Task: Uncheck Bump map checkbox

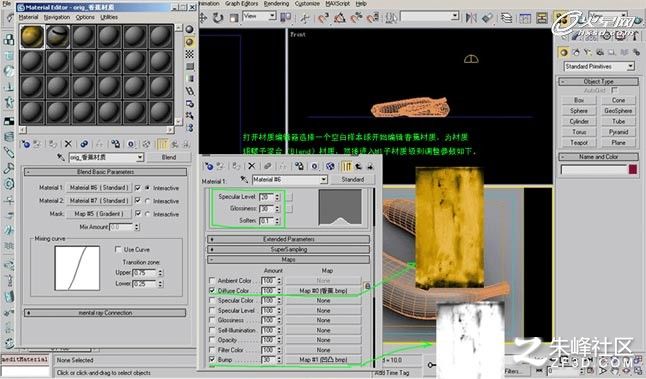Action: point(212,360)
